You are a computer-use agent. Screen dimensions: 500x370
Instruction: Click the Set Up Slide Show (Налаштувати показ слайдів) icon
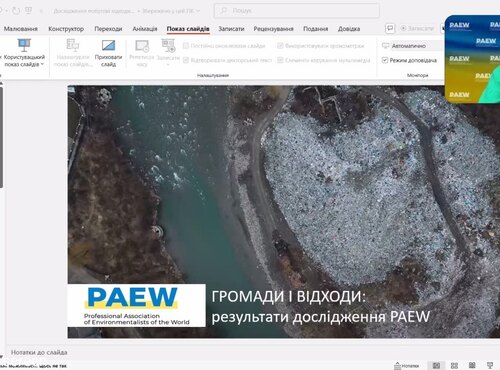click(73, 45)
